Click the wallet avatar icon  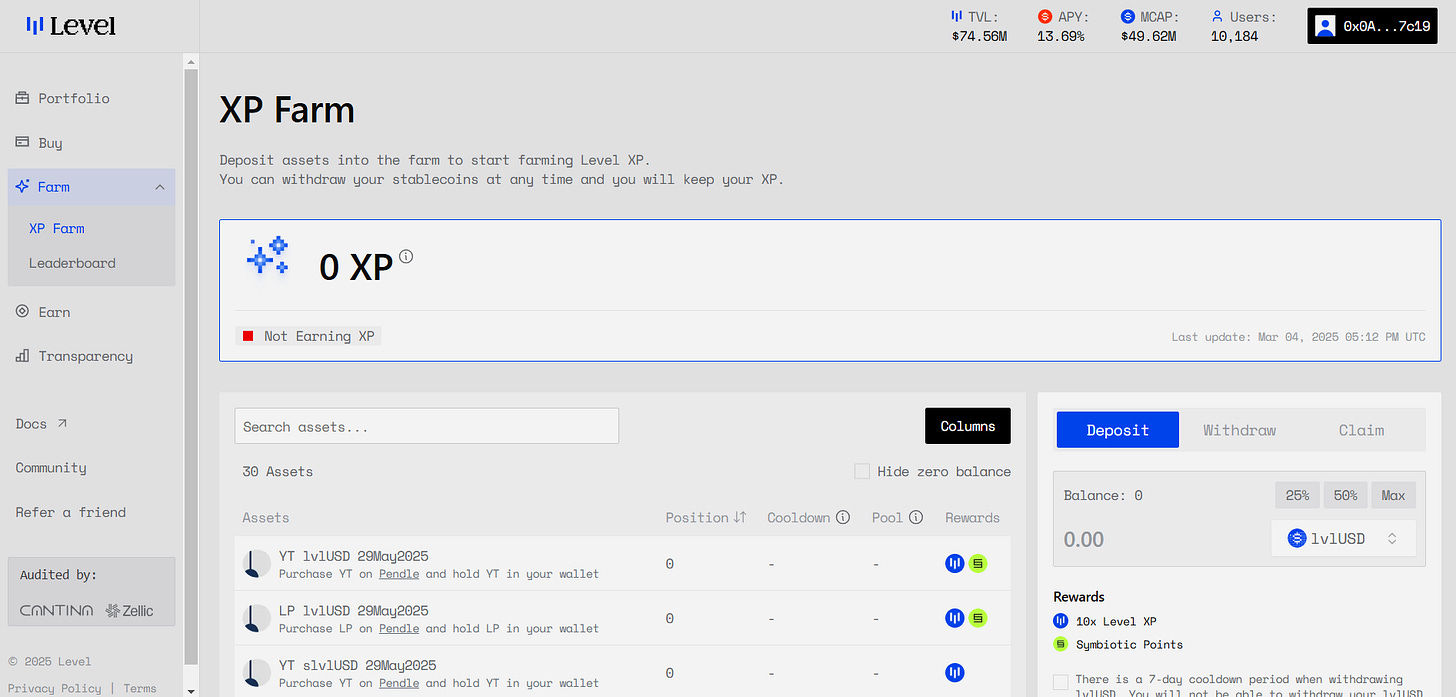[x=1326, y=27]
